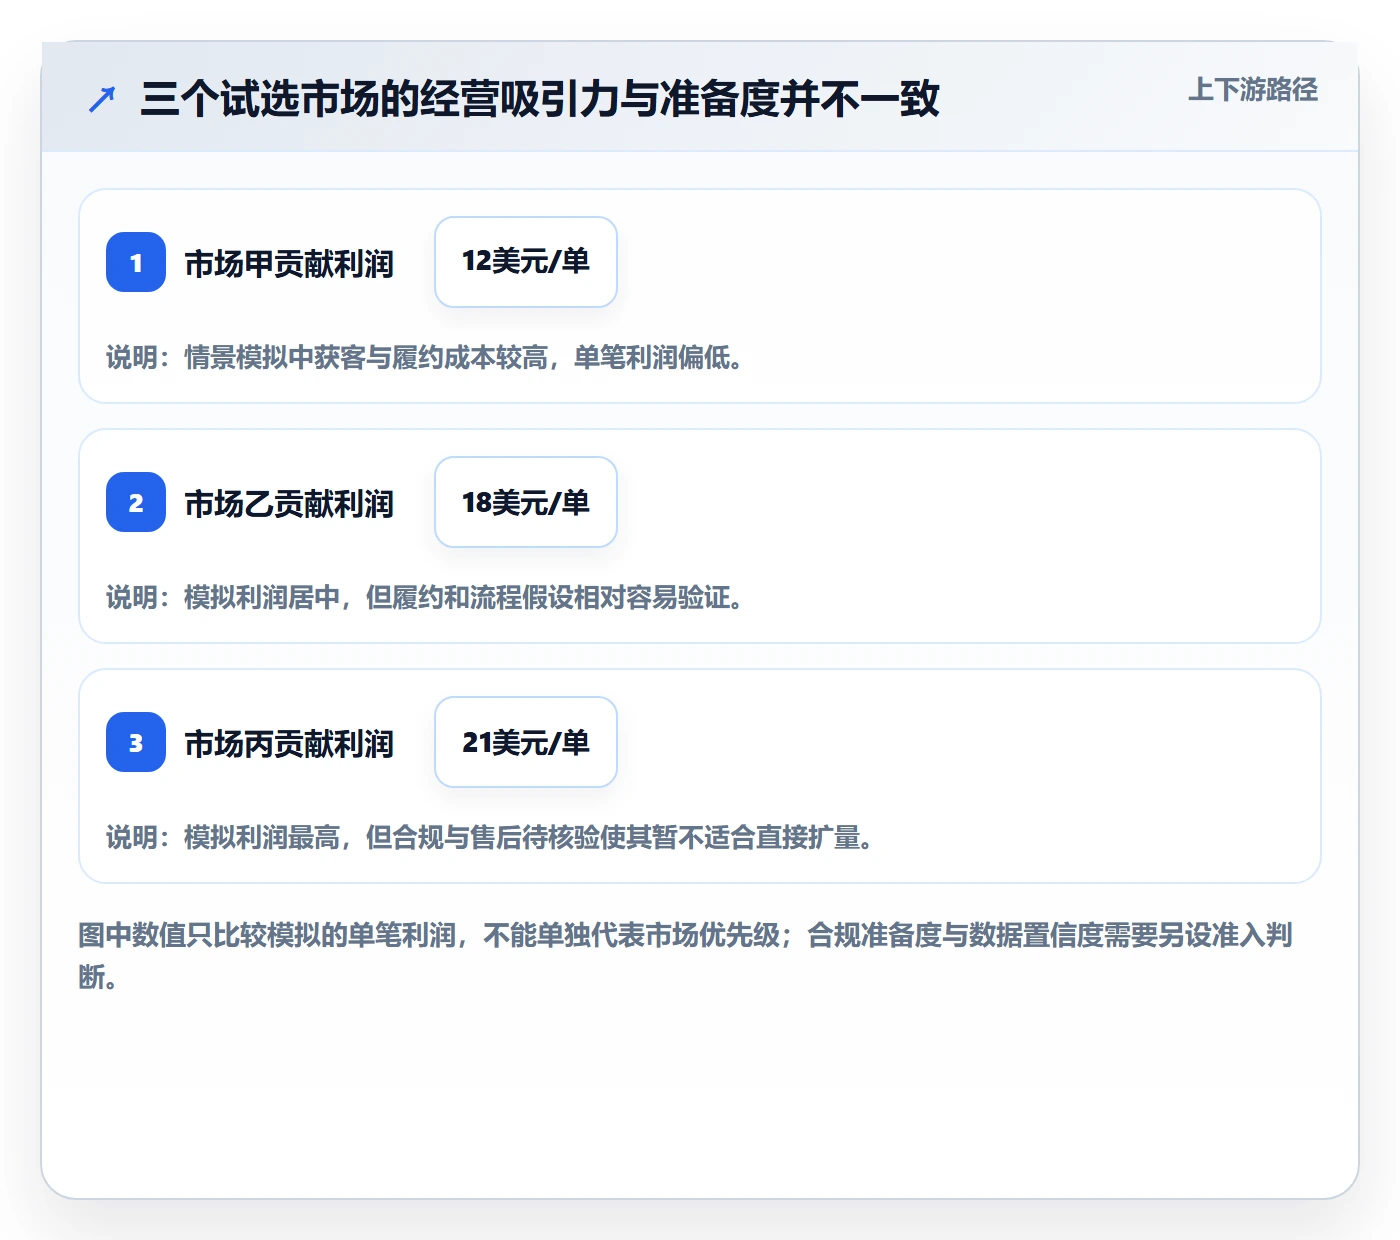The image size is (1400, 1240).
Task: Select the 12美元/单 value pill
Action: (x=526, y=262)
